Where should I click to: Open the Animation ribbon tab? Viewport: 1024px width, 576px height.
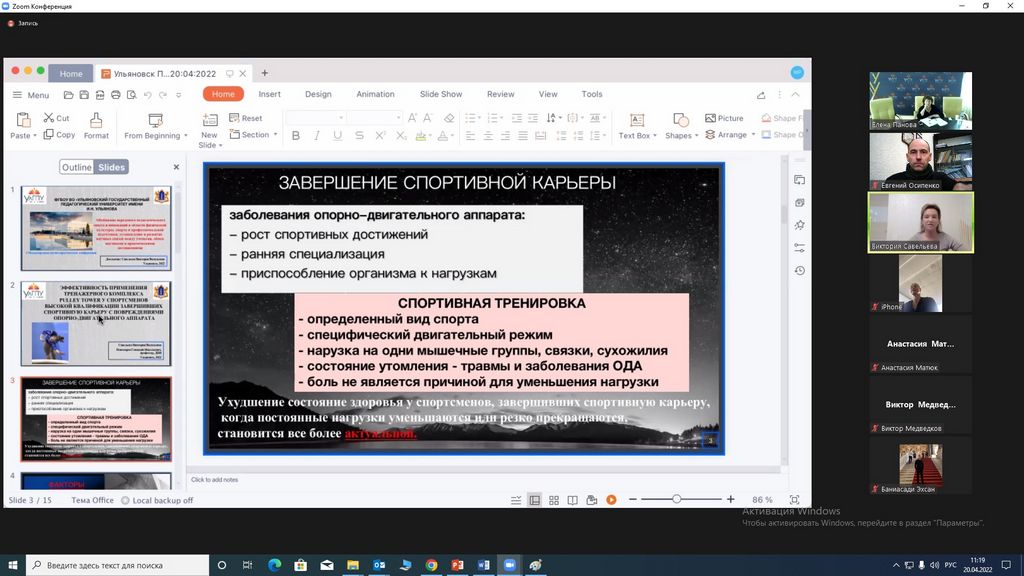coord(375,94)
